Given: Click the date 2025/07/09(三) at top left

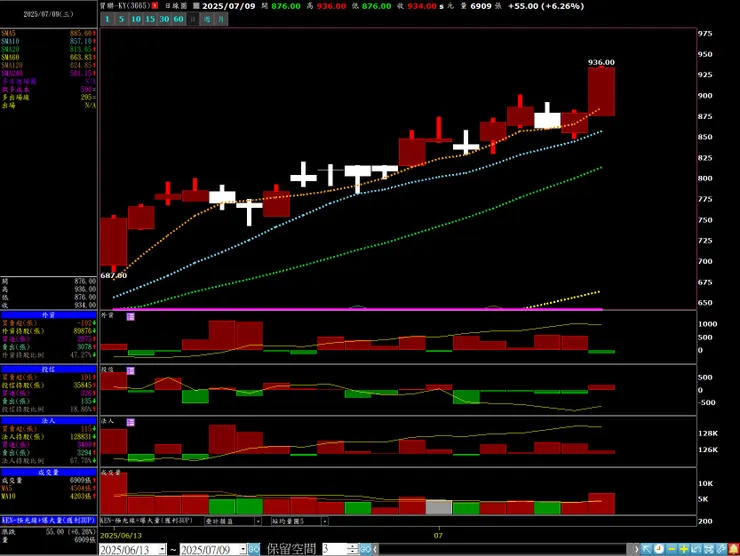Looking at the screenshot, I should [48, 14].
